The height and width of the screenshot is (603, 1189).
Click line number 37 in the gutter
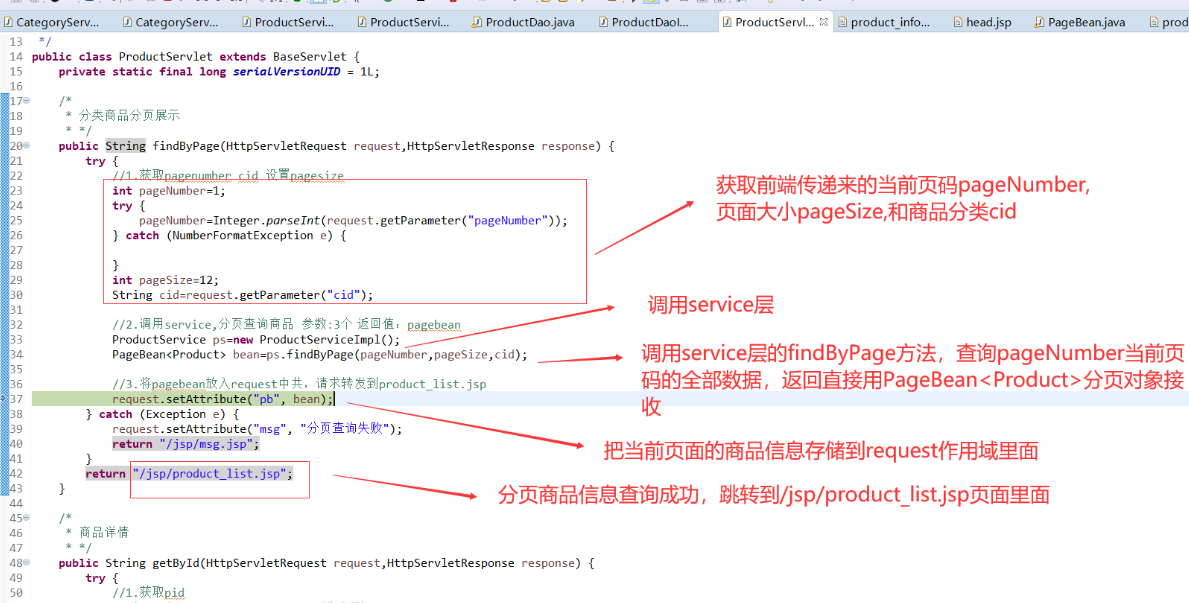(x=16, y=399)
